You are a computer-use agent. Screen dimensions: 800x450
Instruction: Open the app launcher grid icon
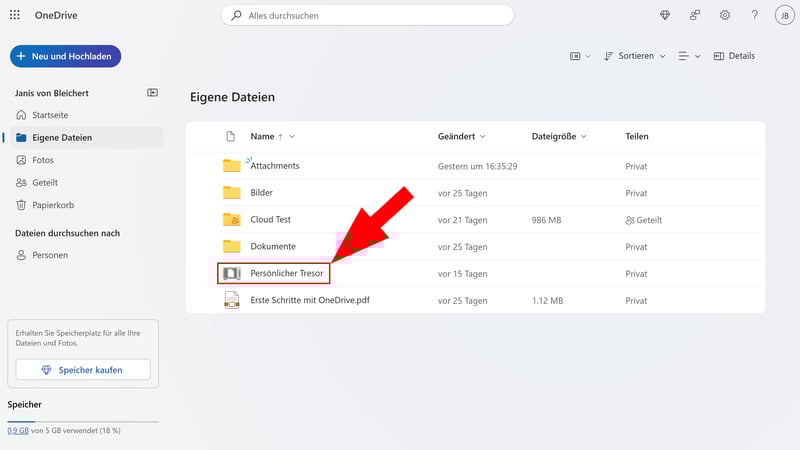(x=15, y=15)
